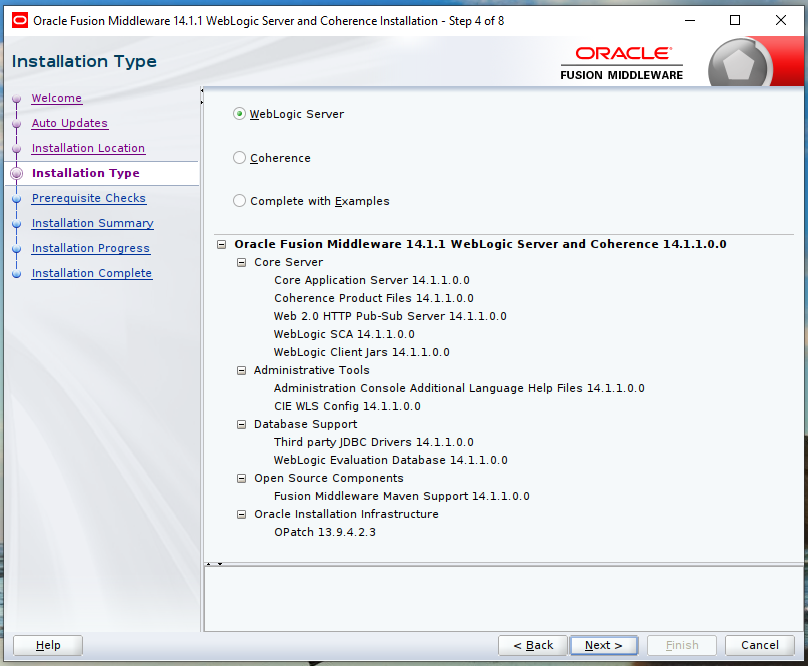This screenshot has height=666, width=808.
Task: Click the Prerequisite Checks step bullet icon
Action: [x=16, y=198]
